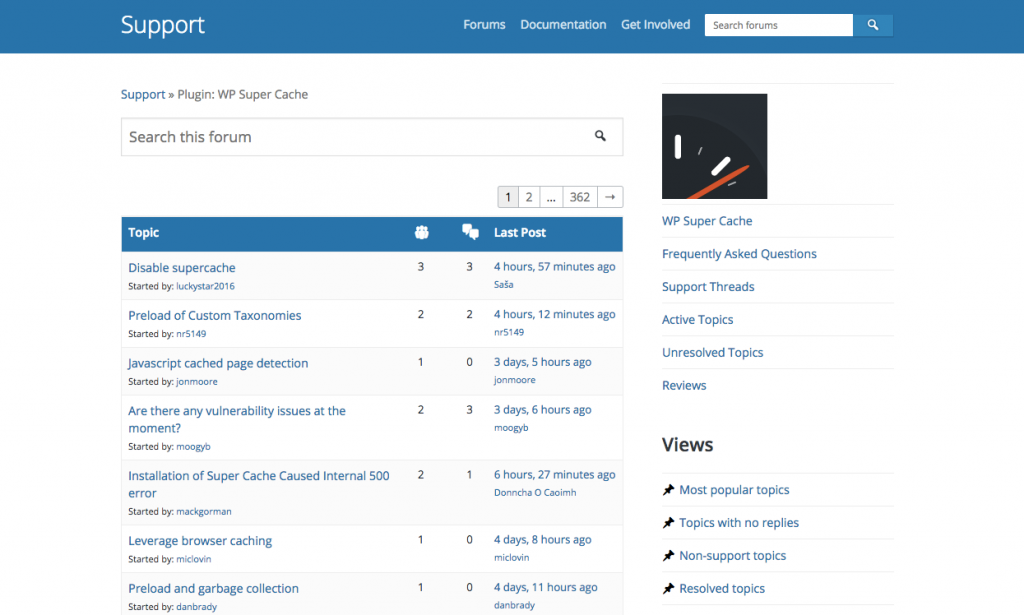Click the WP Super Cache speedometer logo
Screen dimensions: 1024x615
[714, 145]
